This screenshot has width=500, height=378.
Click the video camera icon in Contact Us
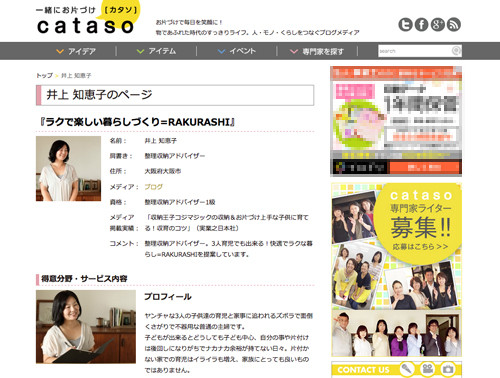coord(427,369)
